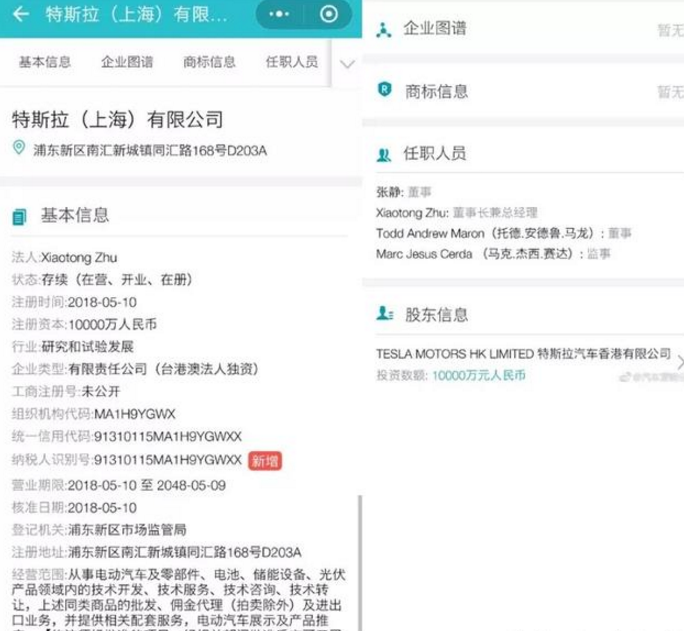The image size is (684, 631).
Task: Click the personnel entry Marc Jesus Cerda
Action: click(493, 254)
